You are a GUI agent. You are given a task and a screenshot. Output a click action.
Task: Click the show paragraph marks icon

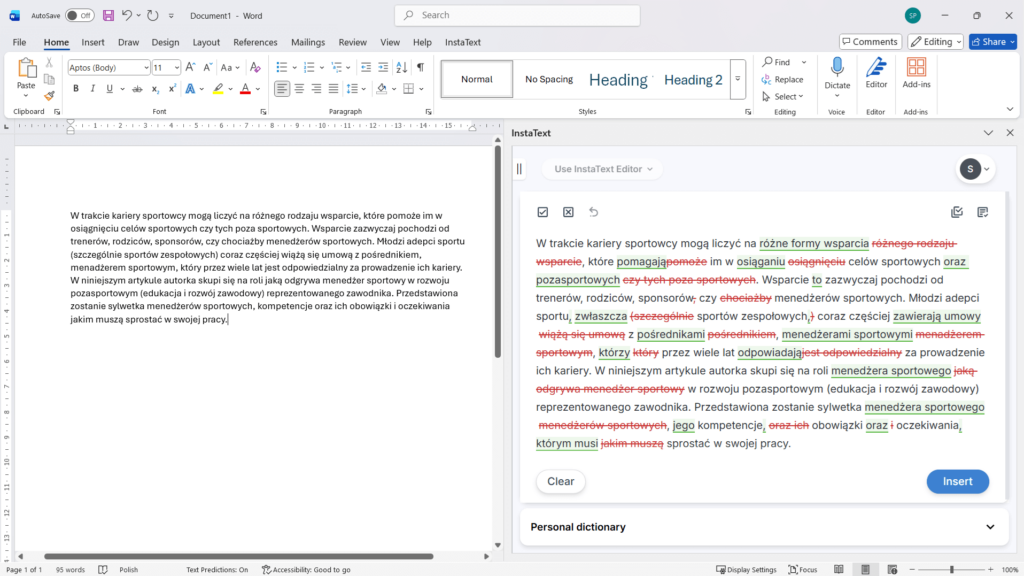click(x=420, y=67)
